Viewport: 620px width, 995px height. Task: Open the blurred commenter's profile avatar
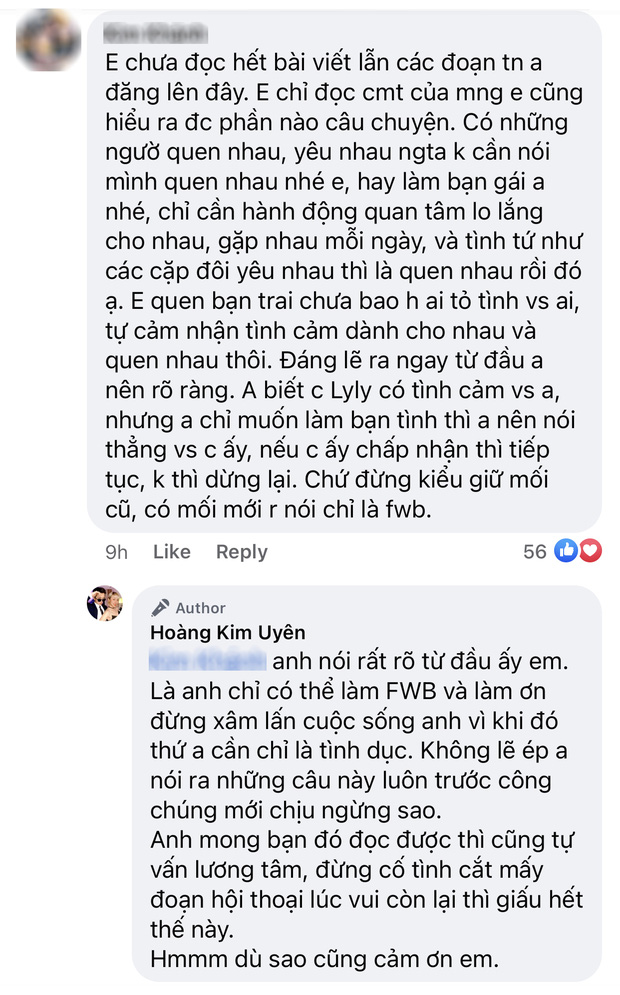[48, 40]
